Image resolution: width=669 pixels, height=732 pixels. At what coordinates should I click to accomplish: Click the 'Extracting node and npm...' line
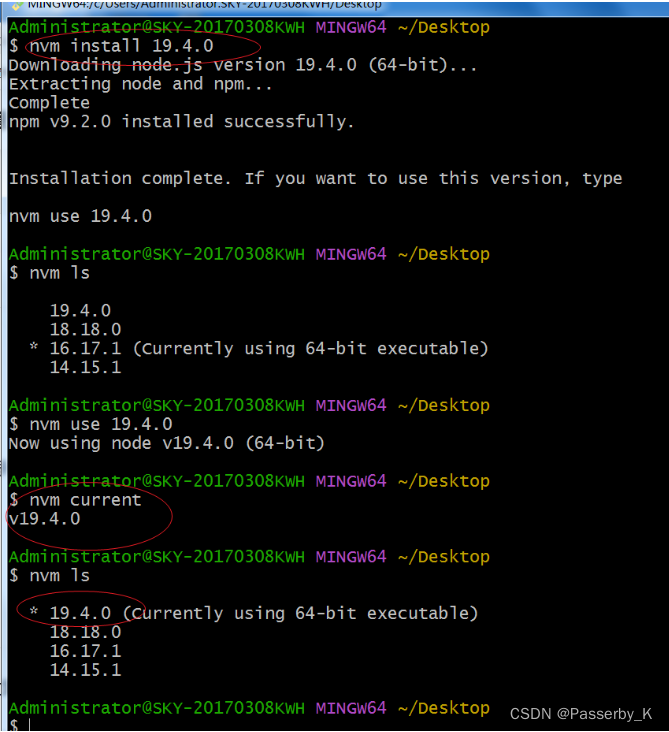(140, 84)
